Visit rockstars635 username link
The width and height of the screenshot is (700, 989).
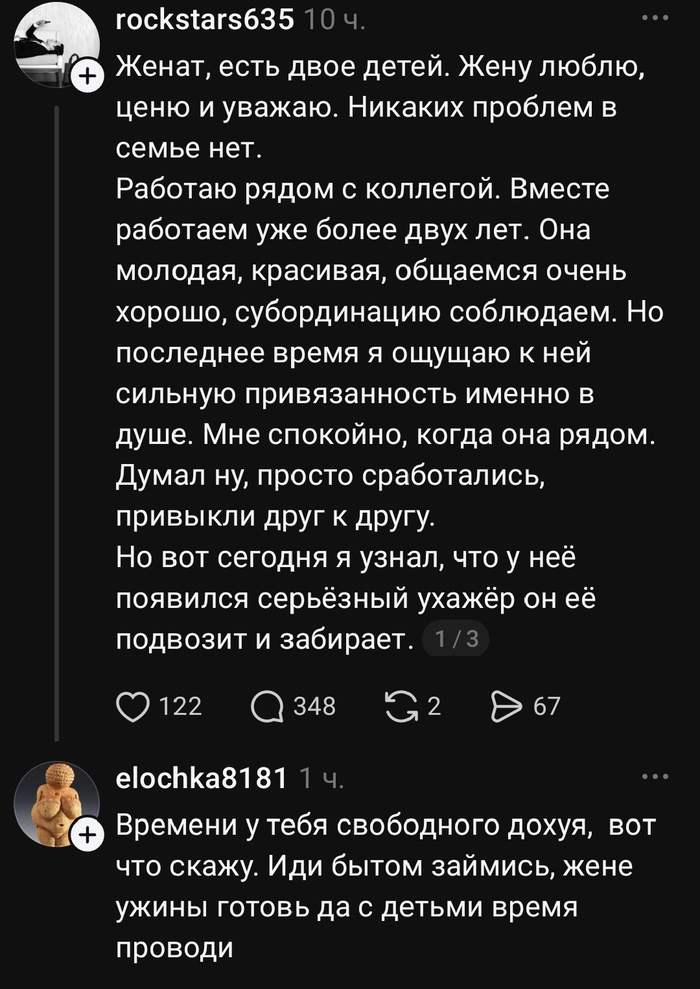205,21
